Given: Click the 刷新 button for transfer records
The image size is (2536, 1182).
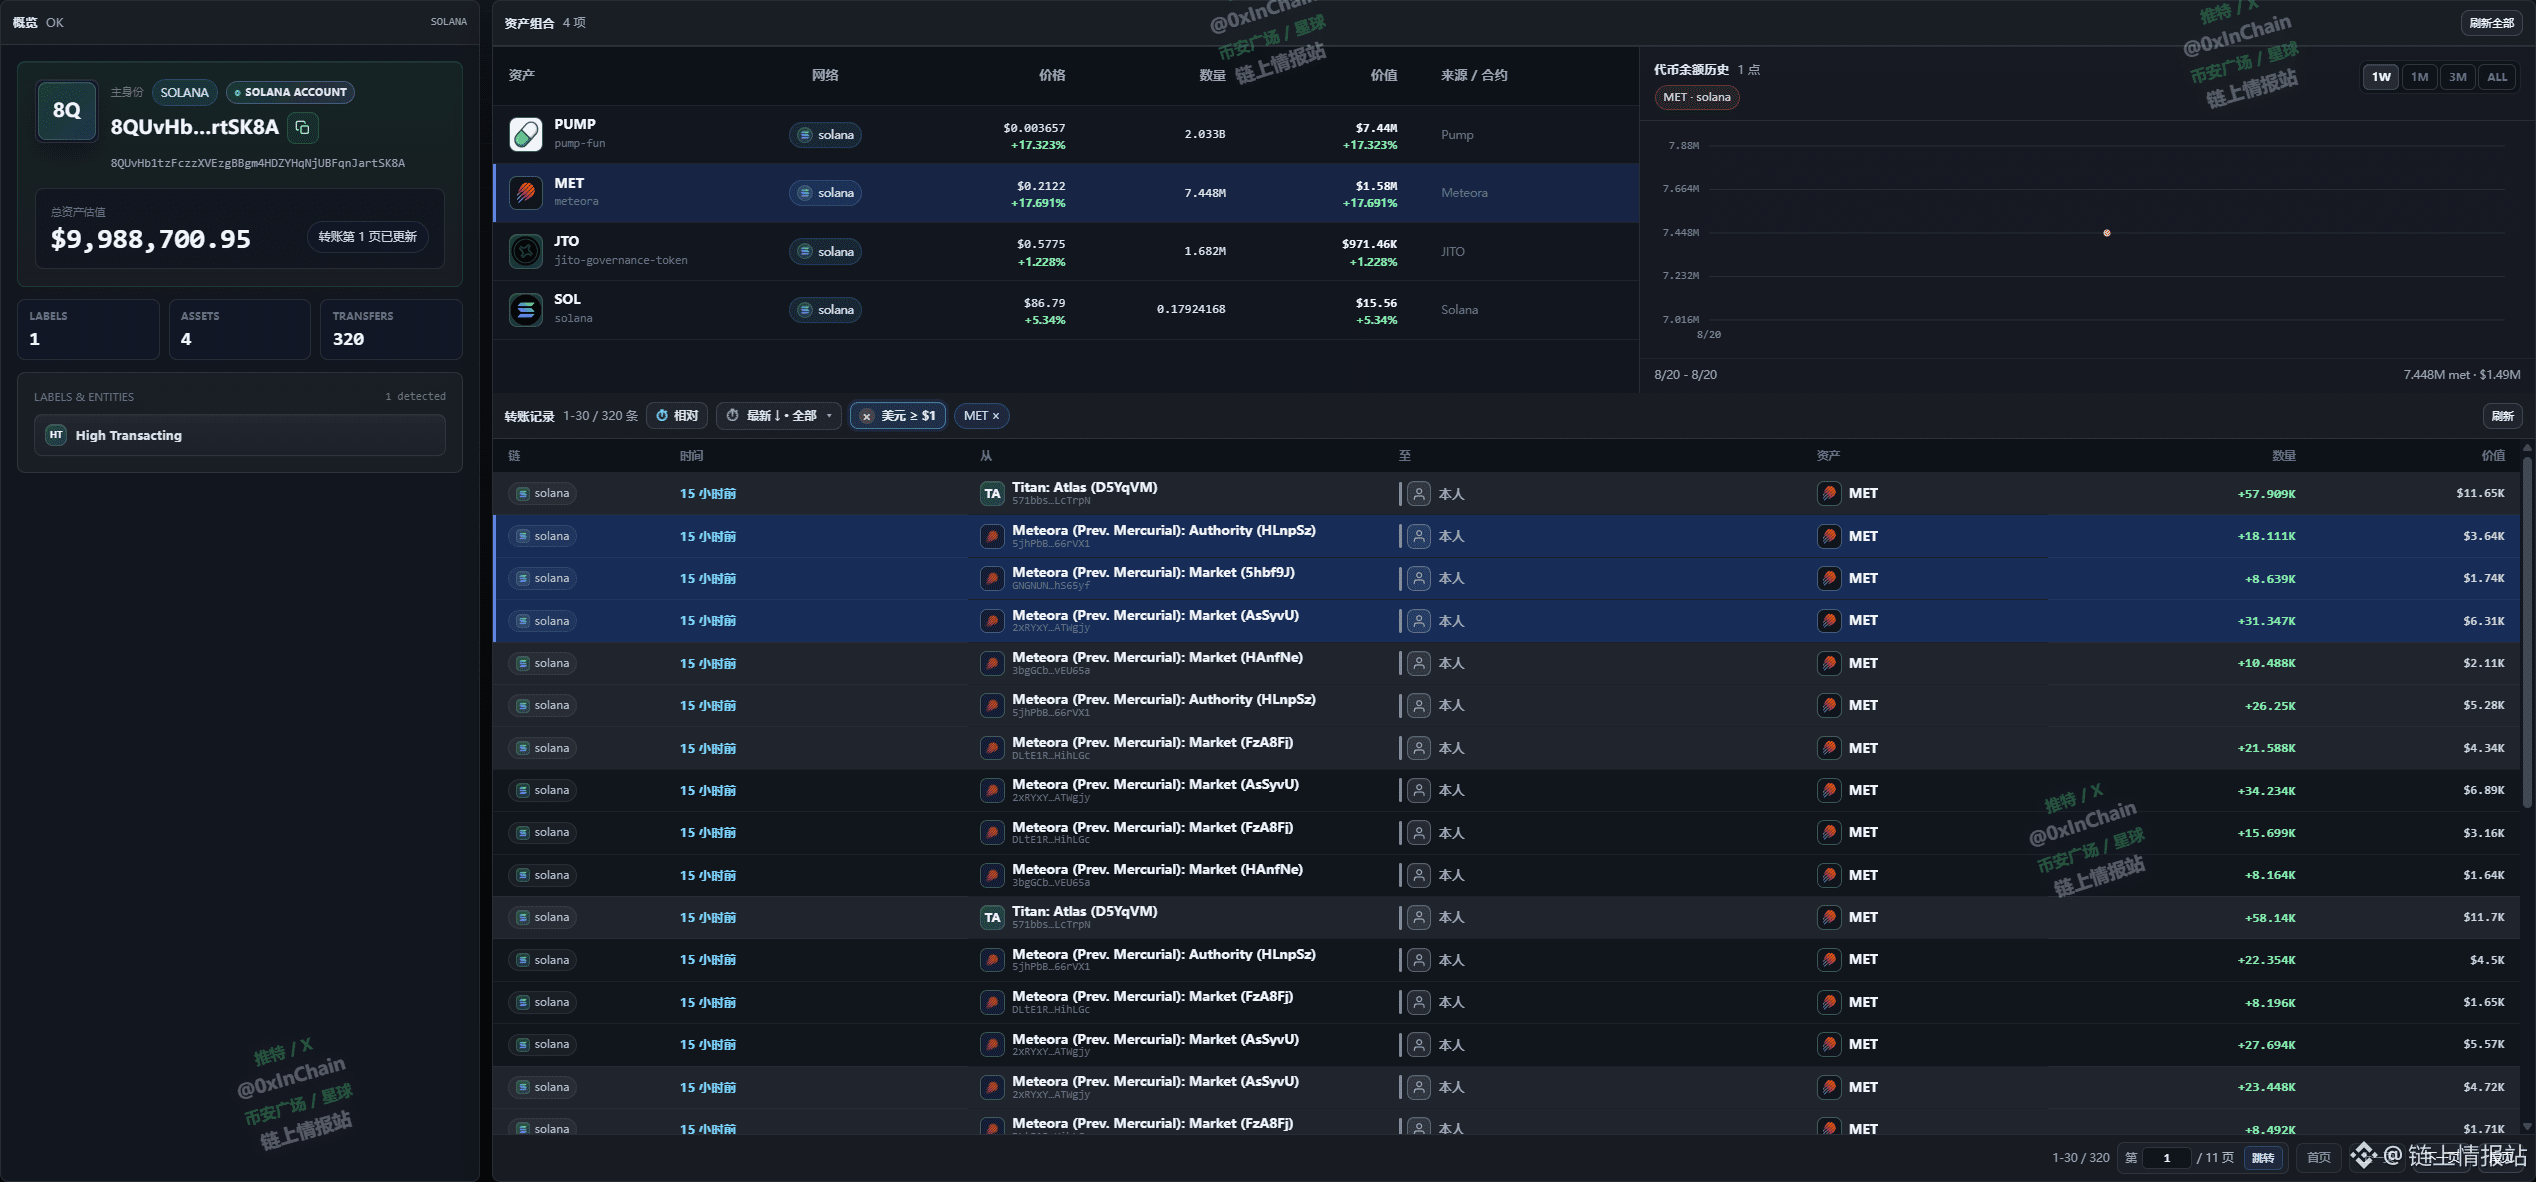Looking at the screenshot, I should (2502, 416).
